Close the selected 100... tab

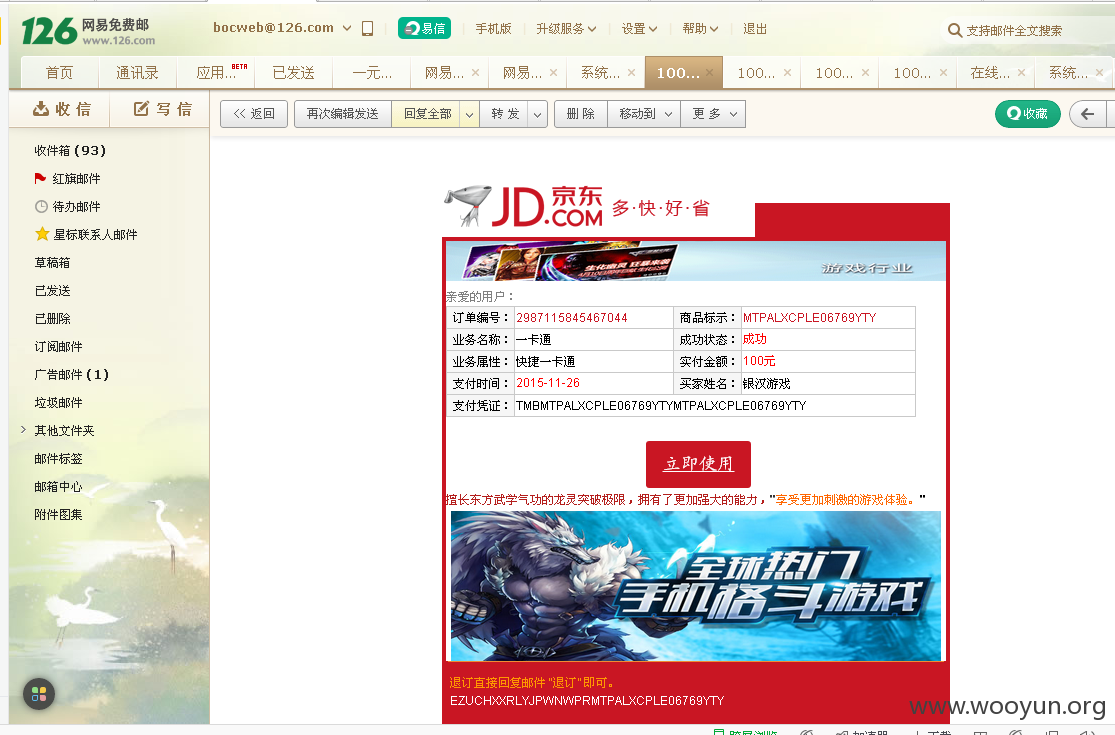(709, 73)
